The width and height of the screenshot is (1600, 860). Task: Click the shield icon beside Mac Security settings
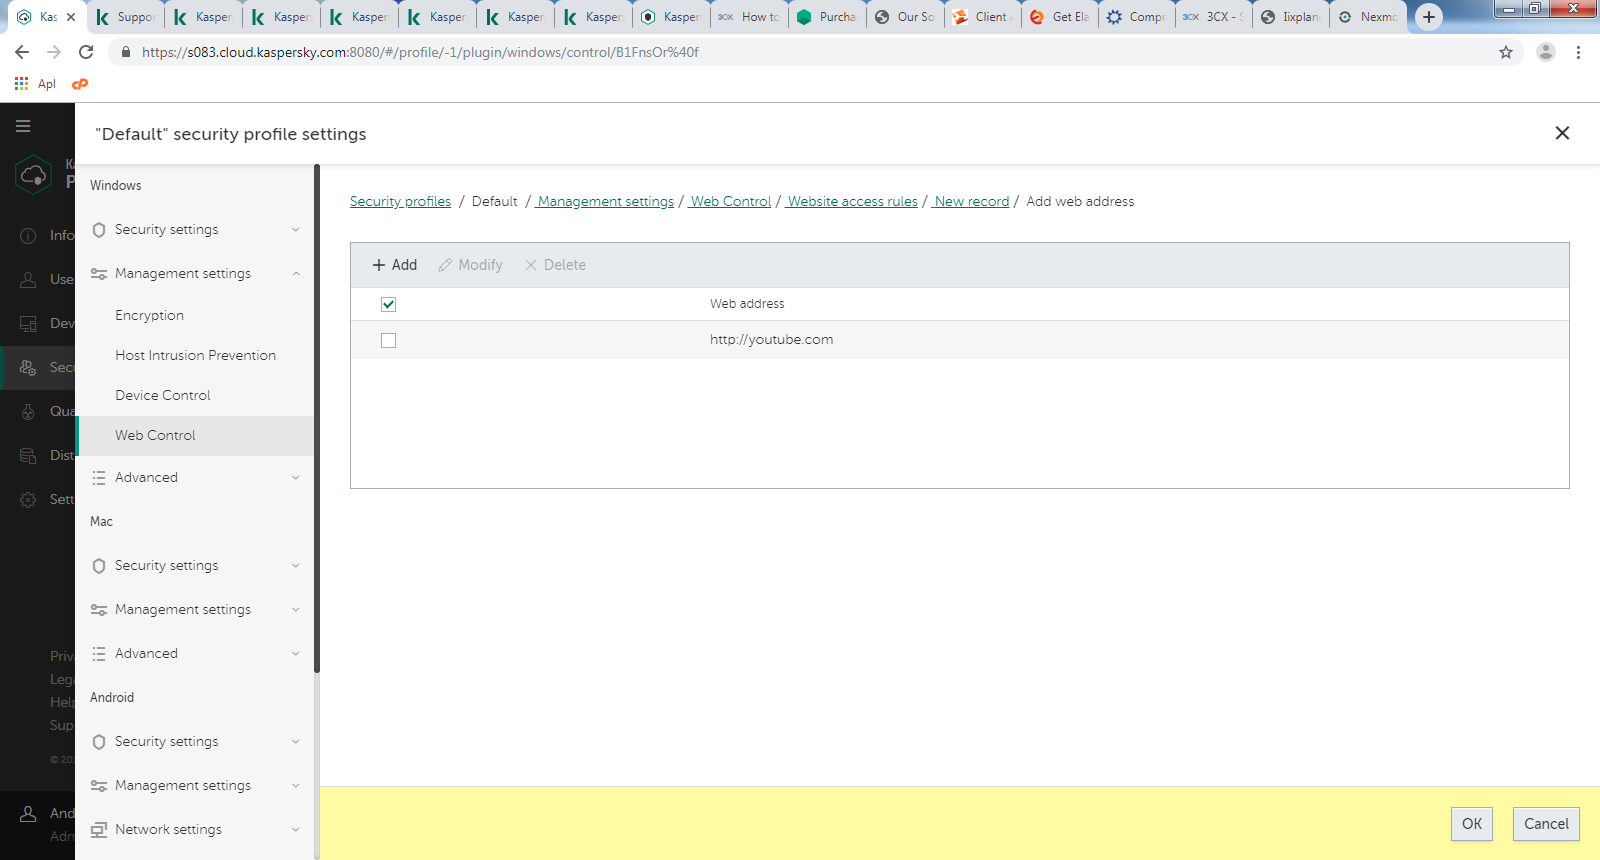coord(99,566)
